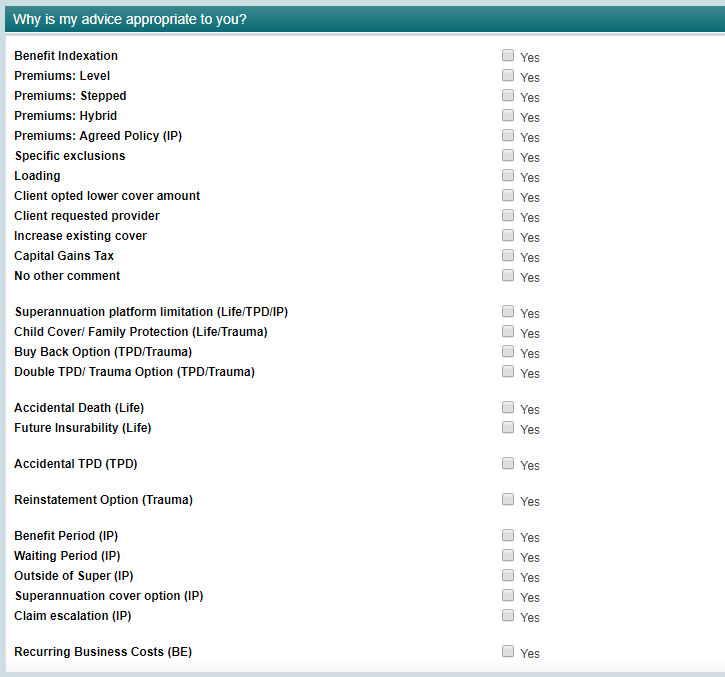Toggle the Loading checkbox
The image size is (725, 677).
[x=508, y=175]
